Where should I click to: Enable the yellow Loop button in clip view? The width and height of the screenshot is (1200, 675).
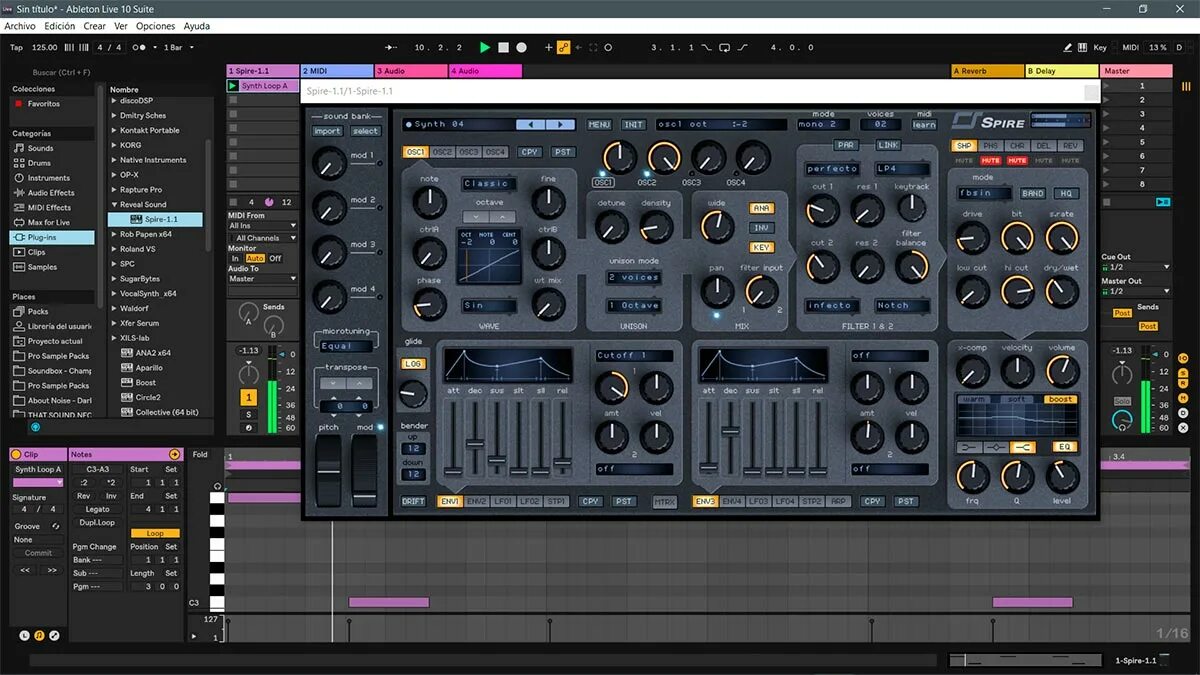tap(155, 533)
